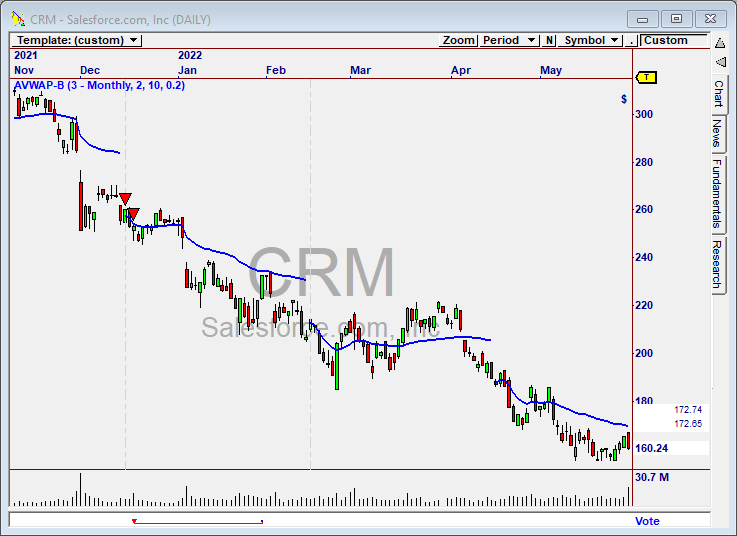Open the chart window icon in title bar
The width and height of the screenshot is (737, 536).
[18, 19]
